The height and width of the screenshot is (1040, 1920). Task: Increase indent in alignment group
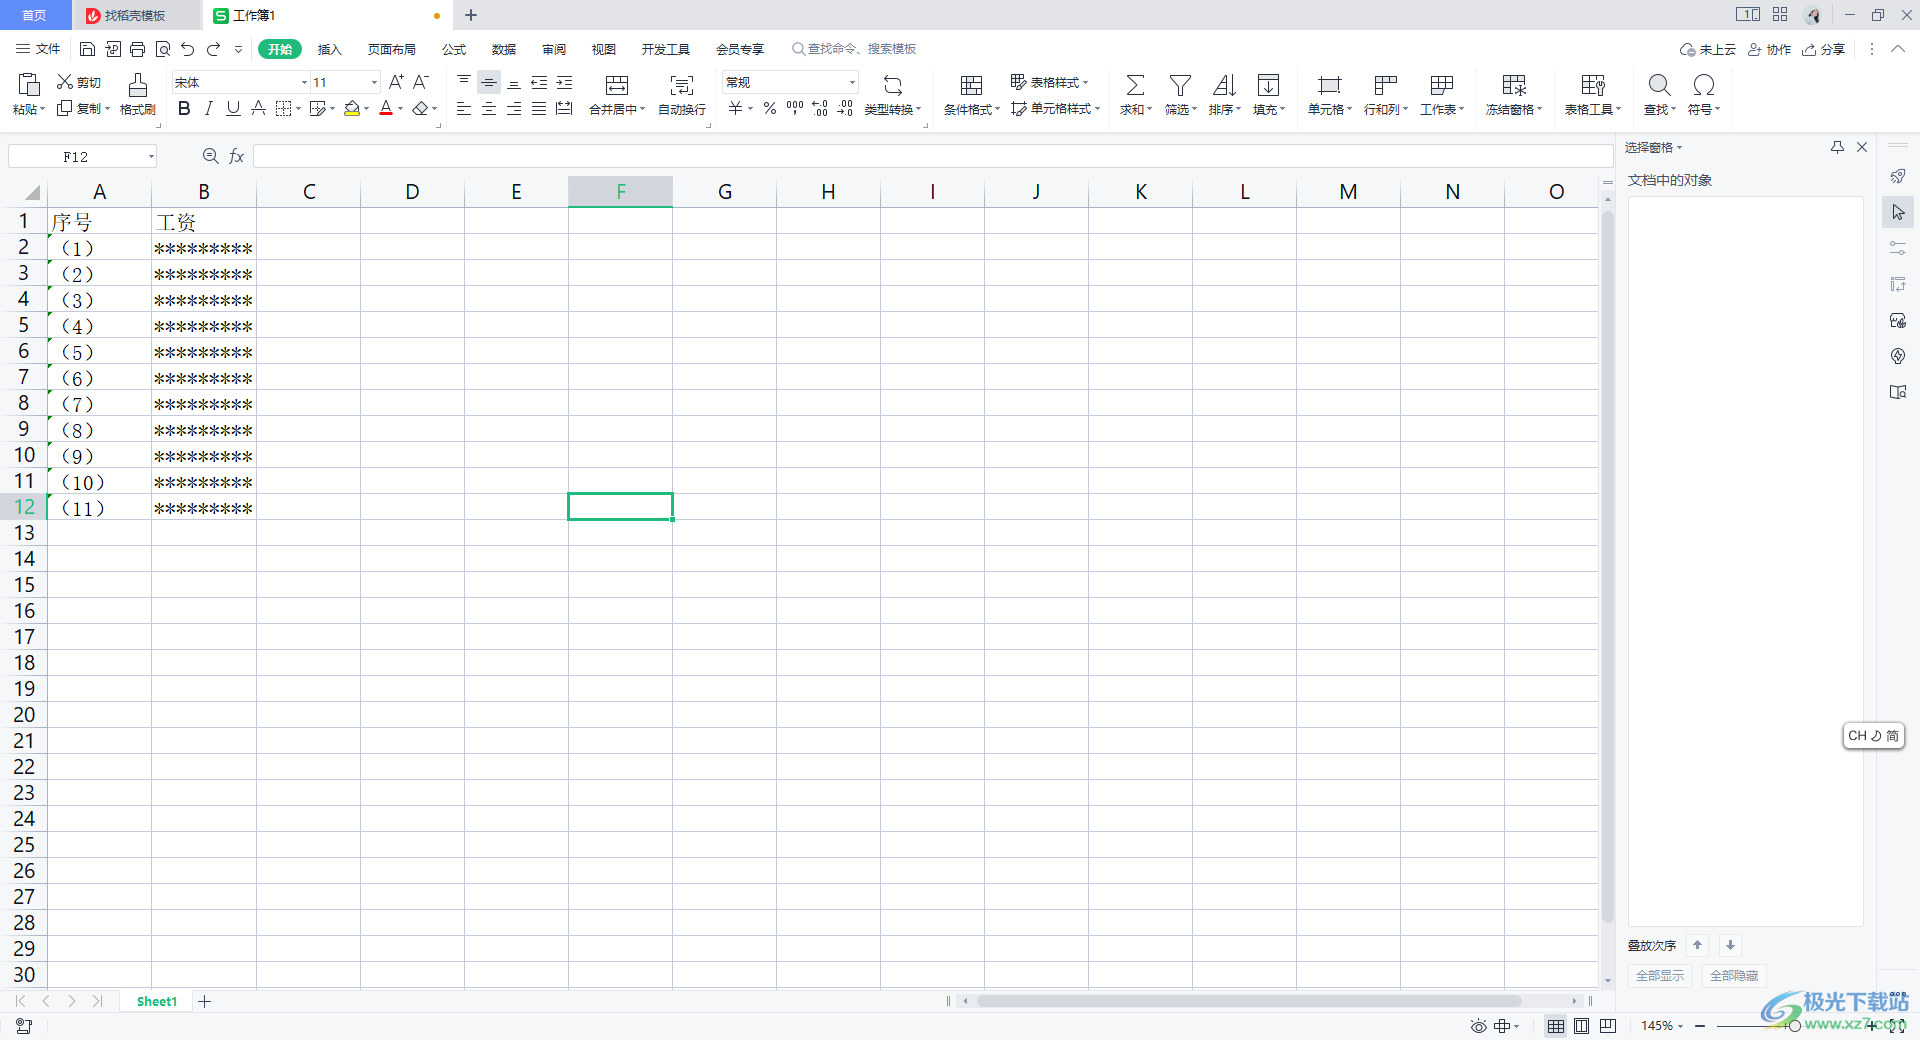564,82
